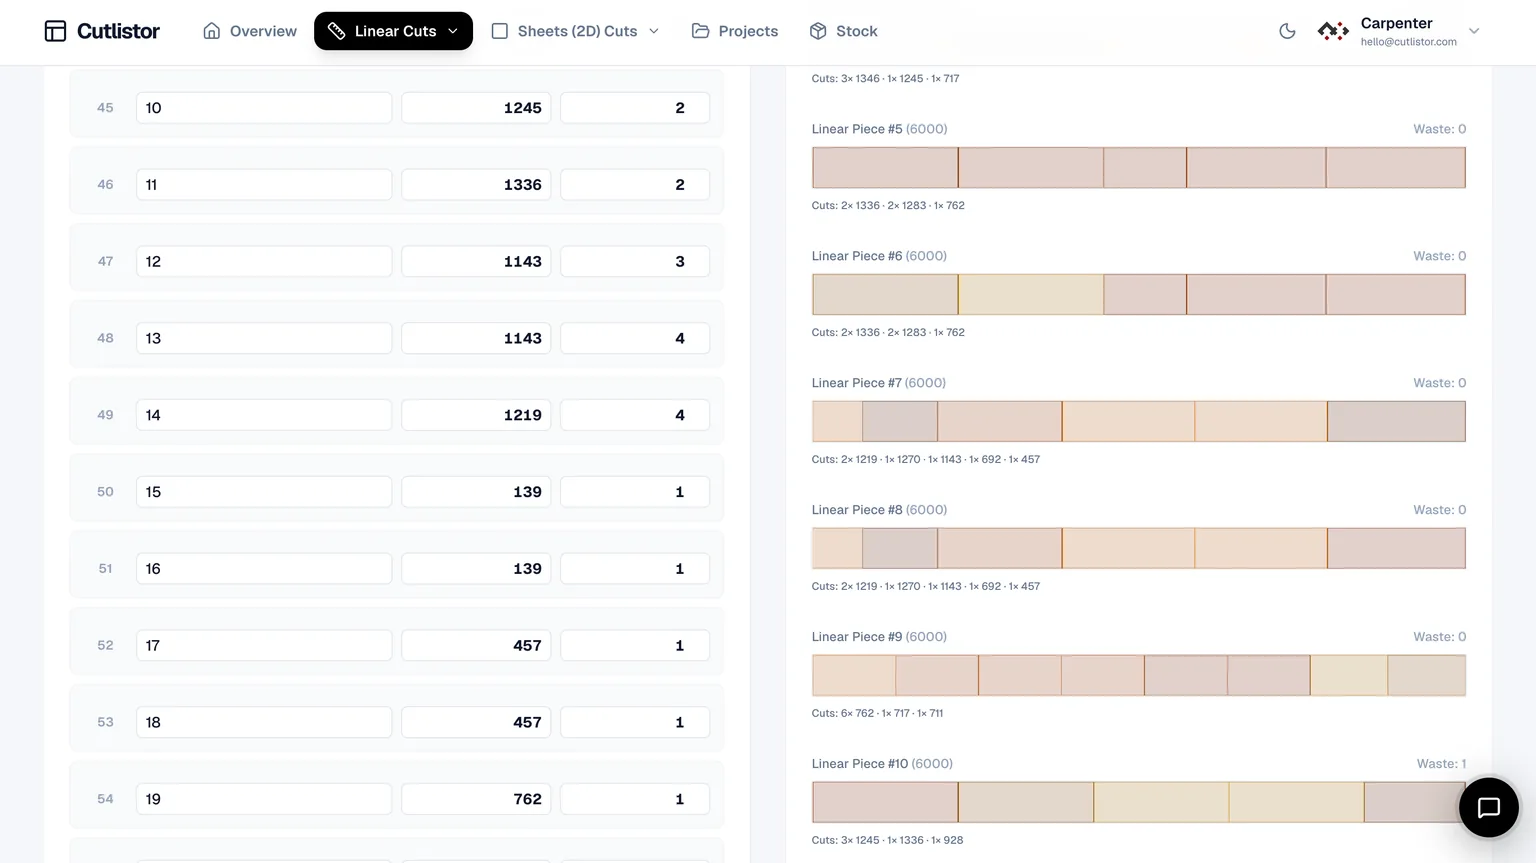Edit the name field containing 19

pyautogui.click(x=264, y=799)
